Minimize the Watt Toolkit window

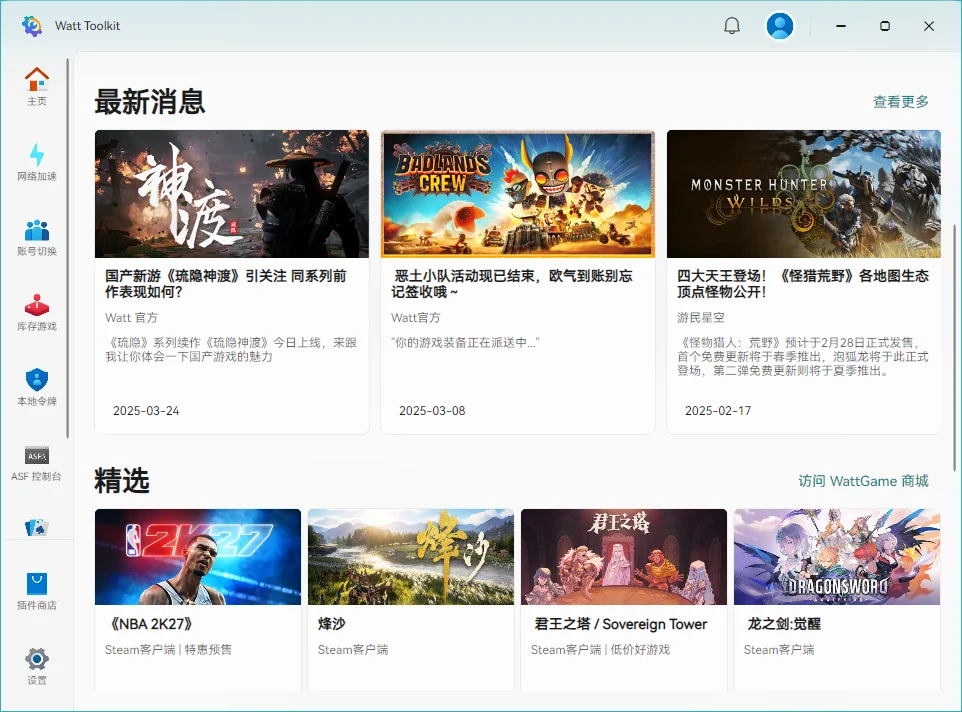(x=841, y=26)
